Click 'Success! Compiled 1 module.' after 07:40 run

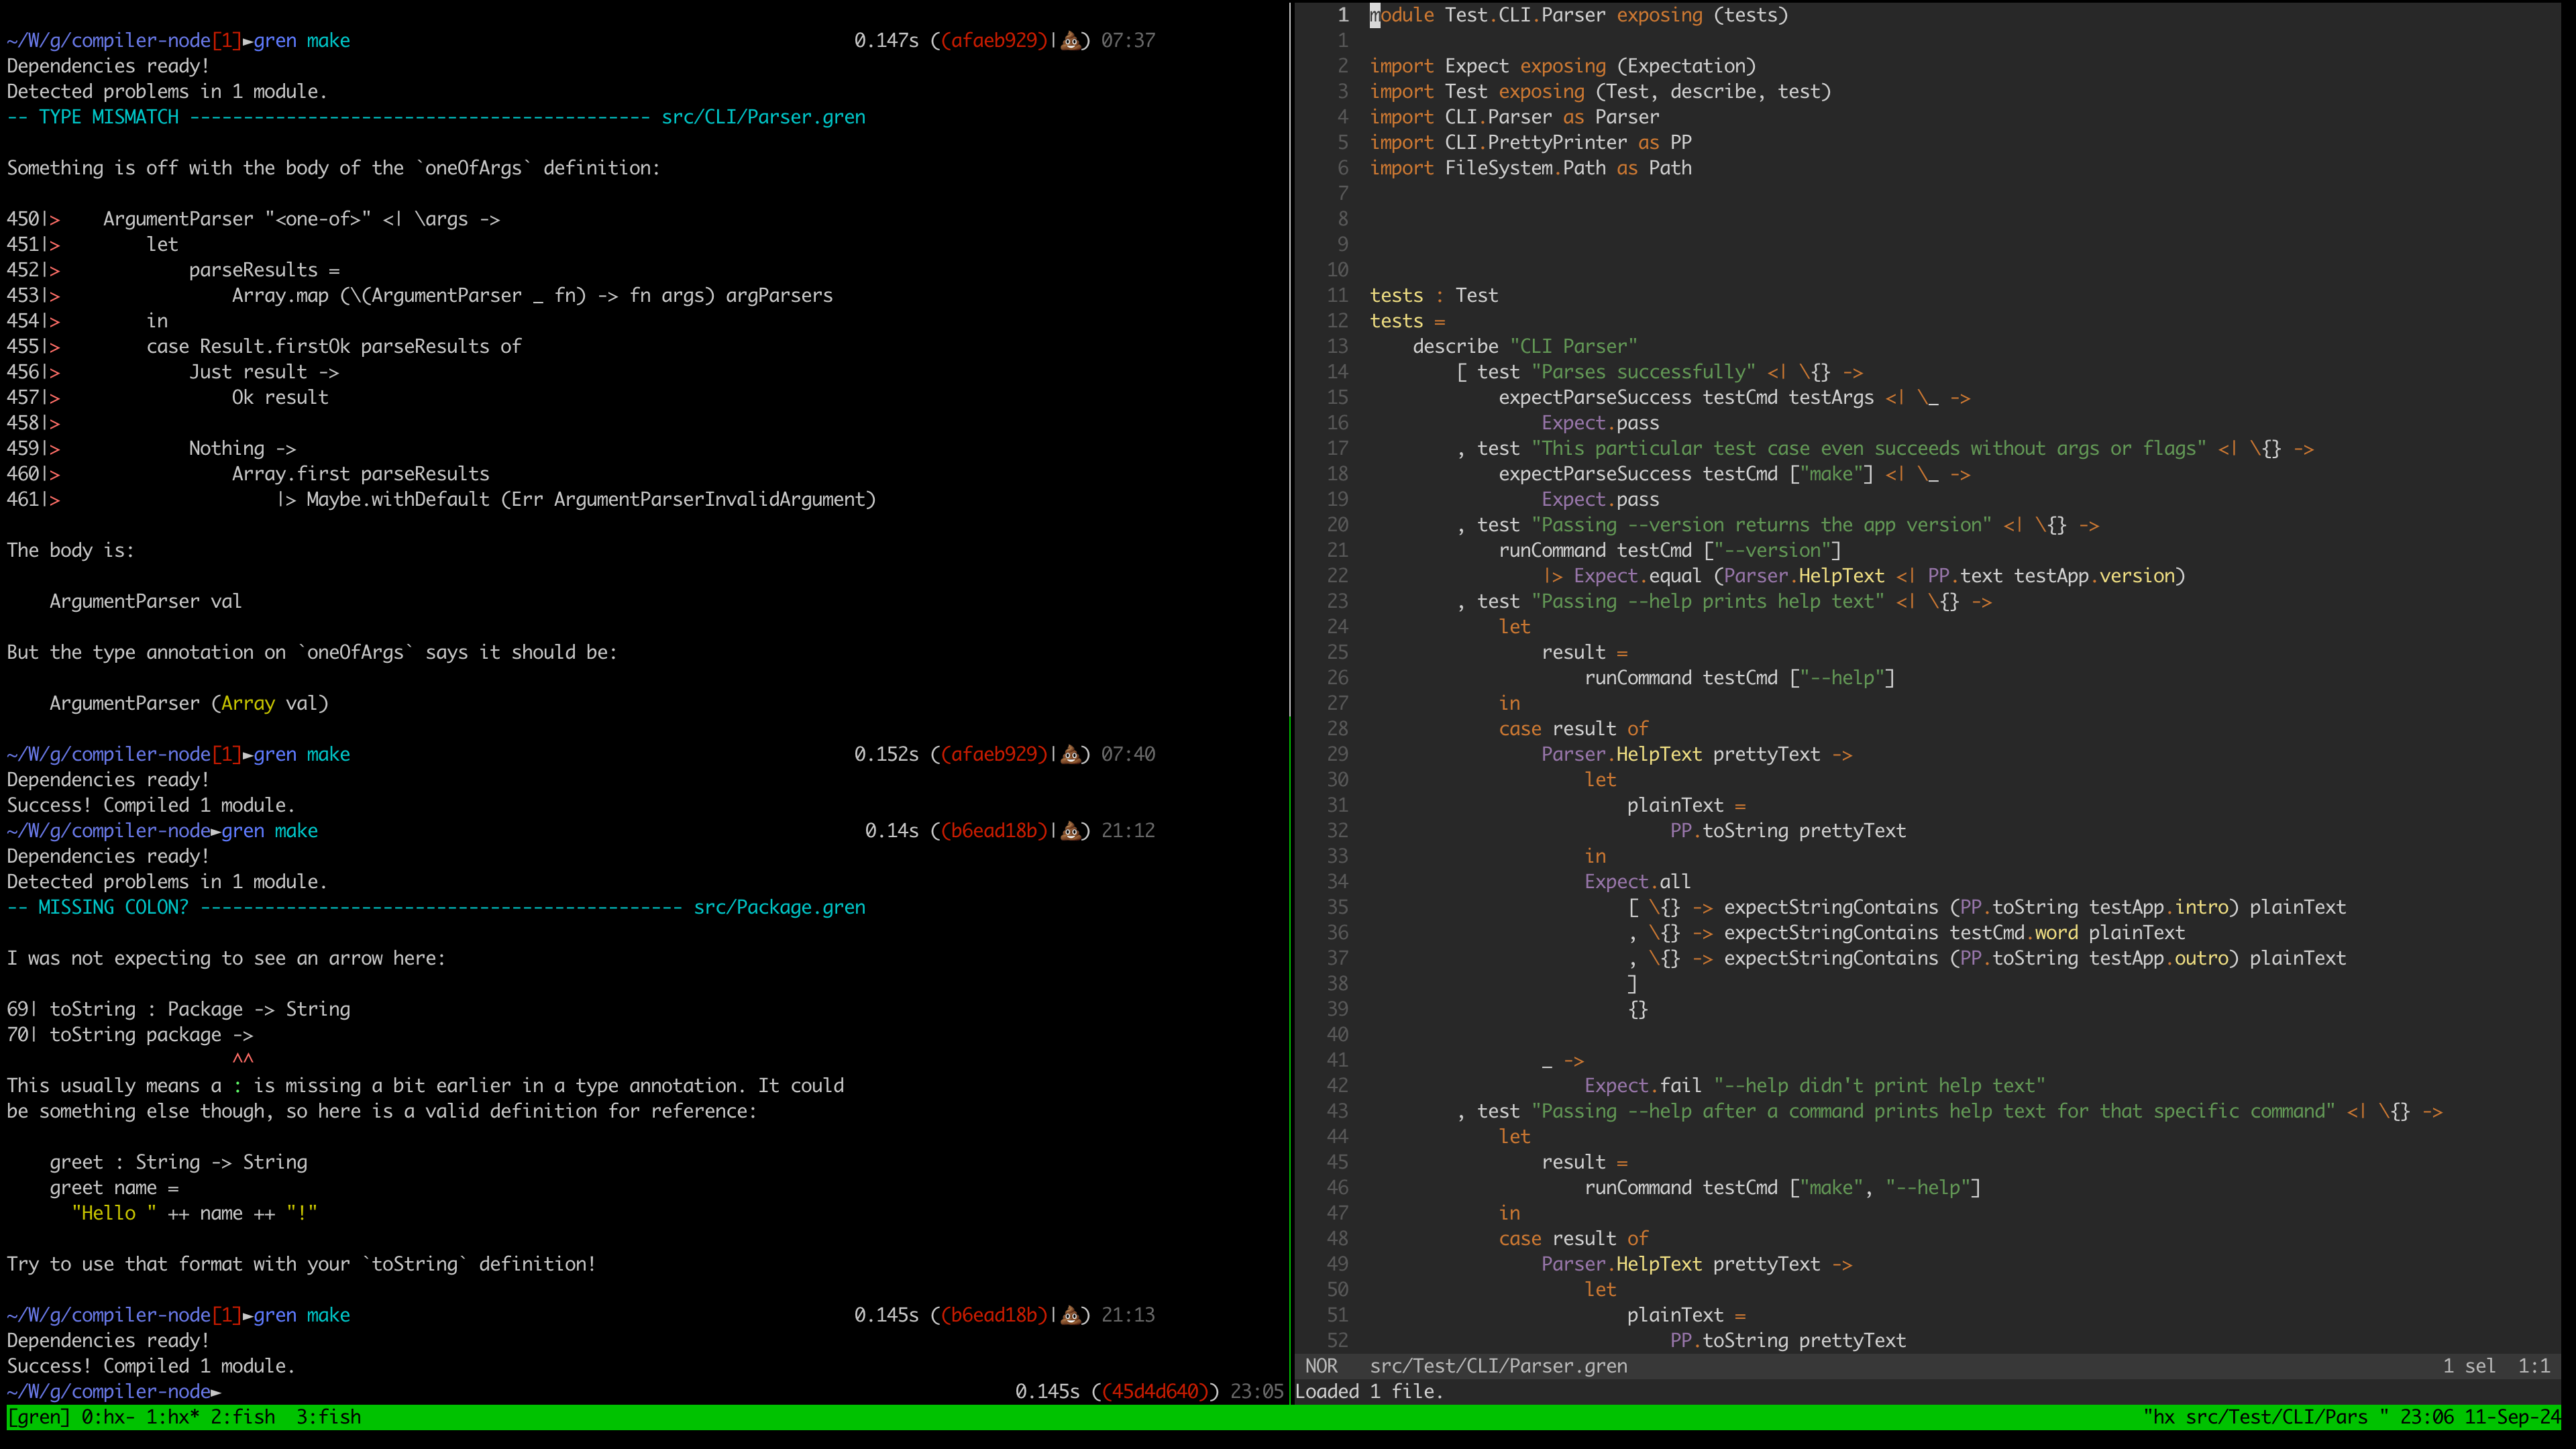pyautogui.click(x=151, y=805)
